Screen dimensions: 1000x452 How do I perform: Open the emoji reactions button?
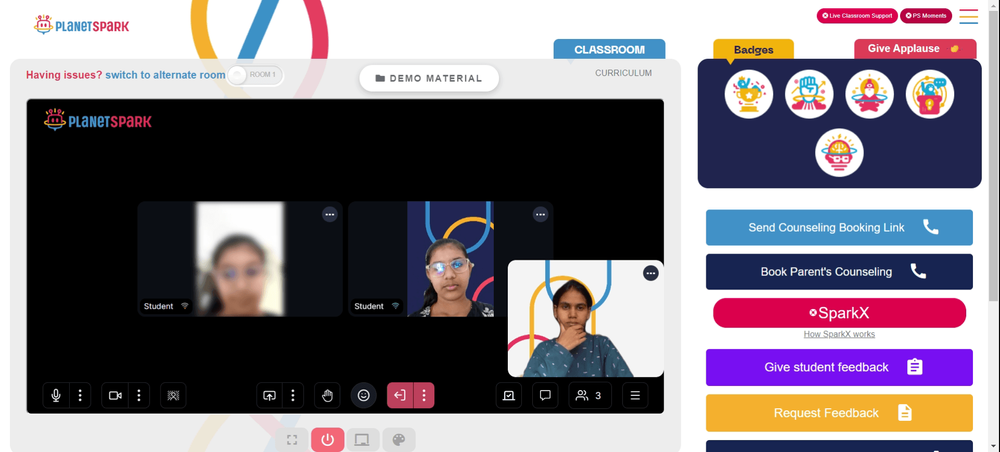coord(364,395)
